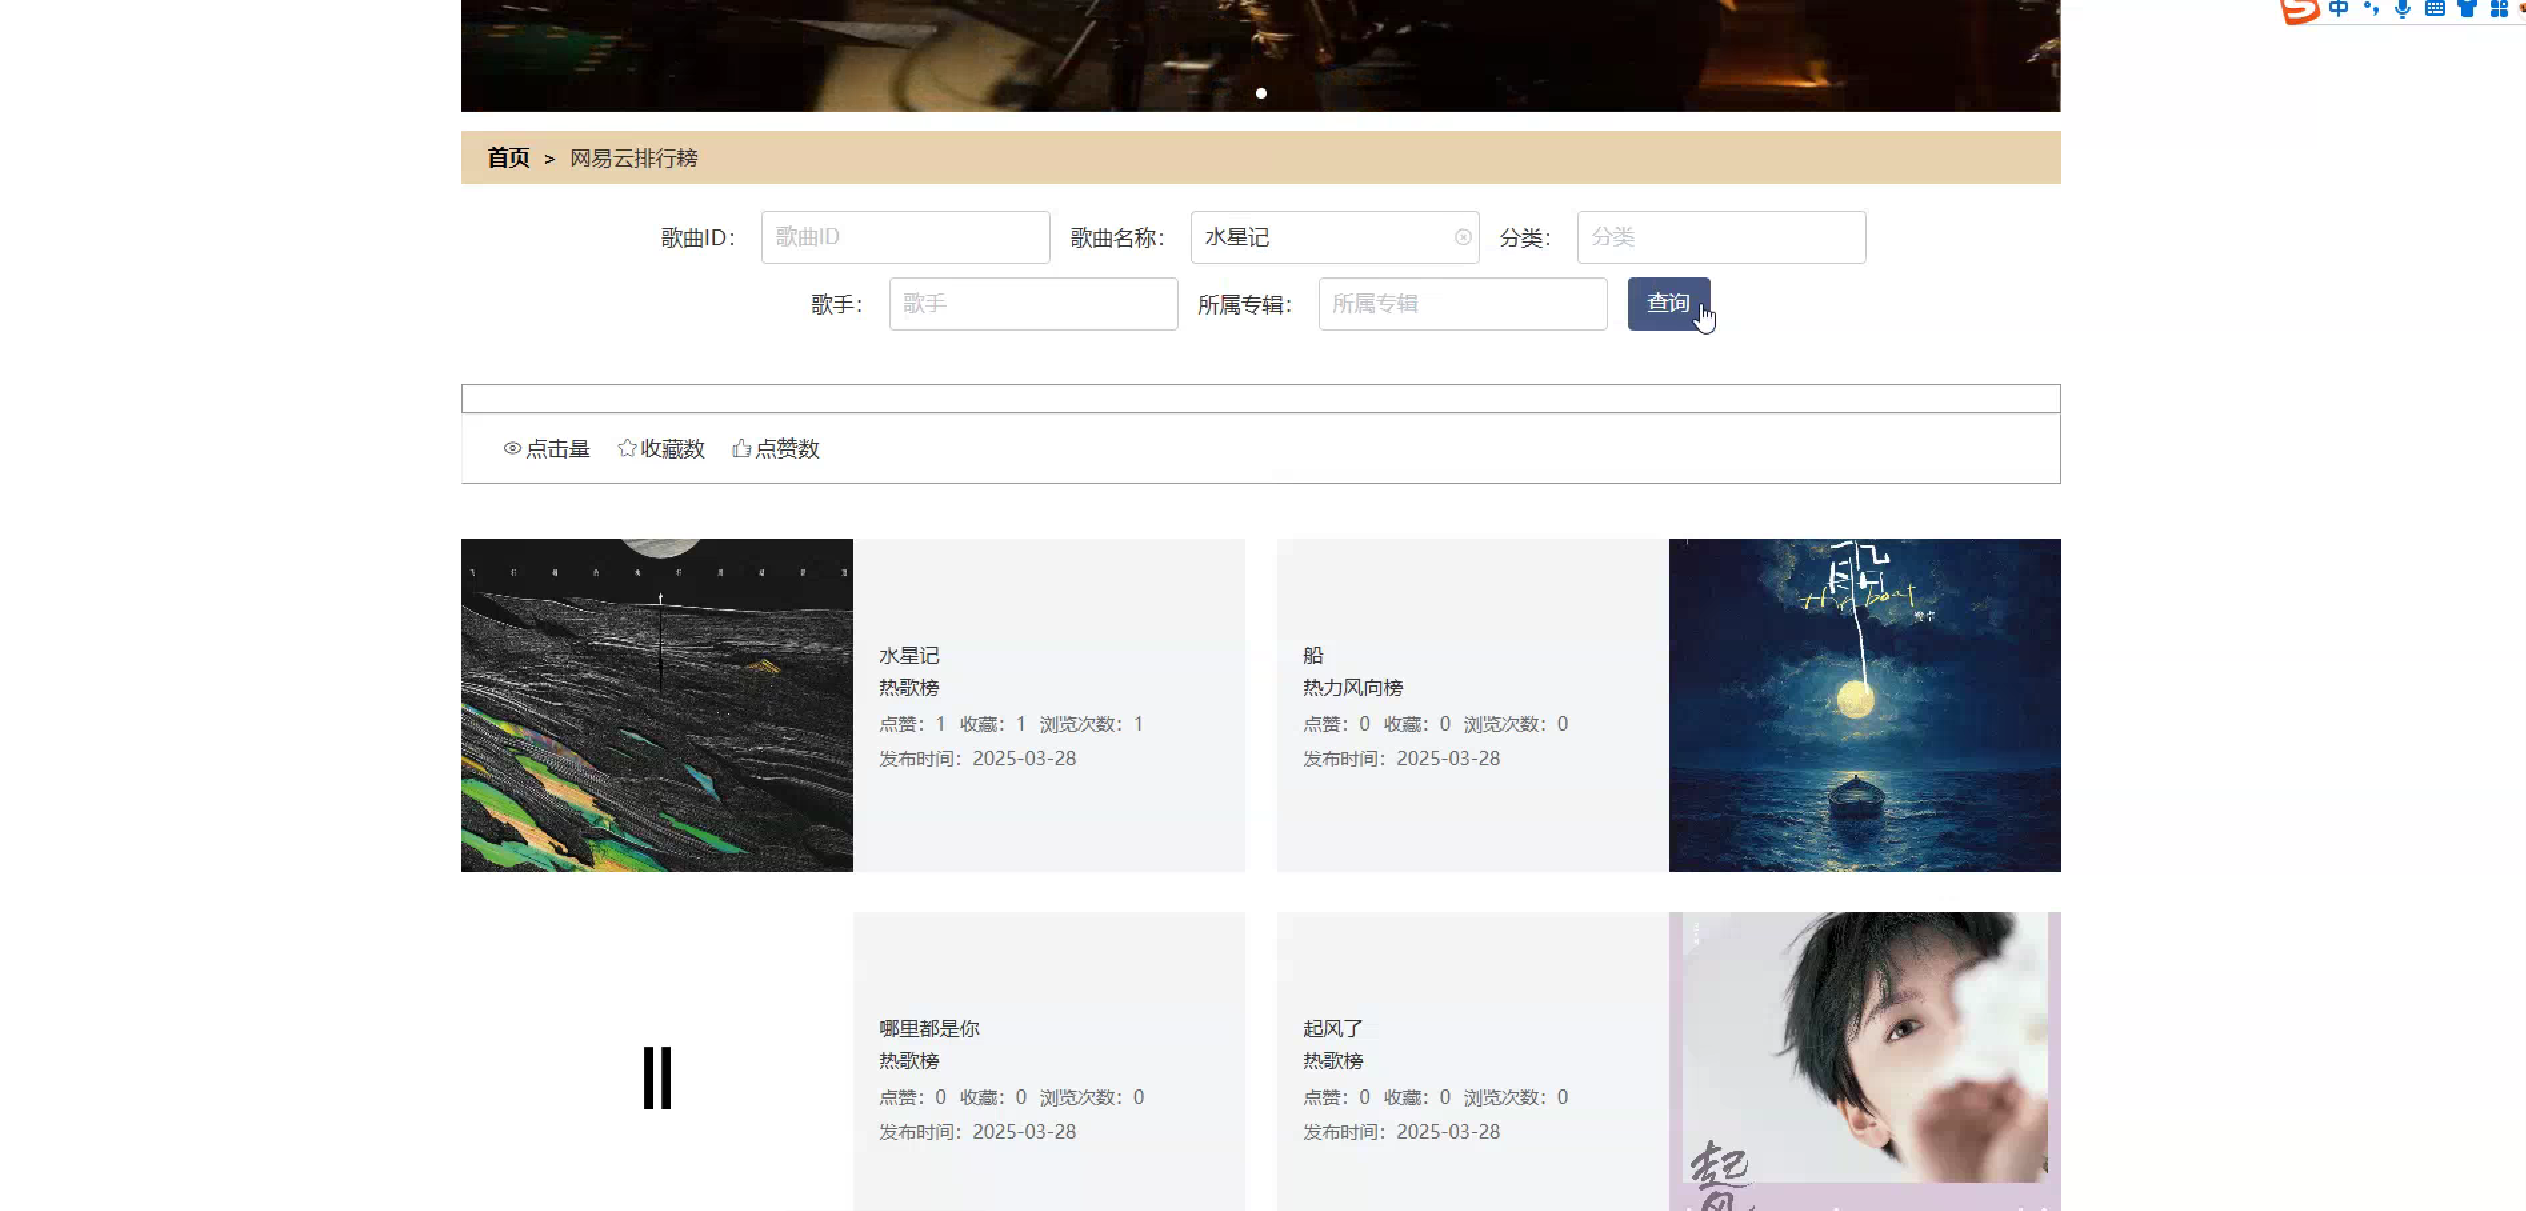Clear the 歌曲名称 field with the x icon
This screenshot has width=2526, height=1211.
(1463, 237)
